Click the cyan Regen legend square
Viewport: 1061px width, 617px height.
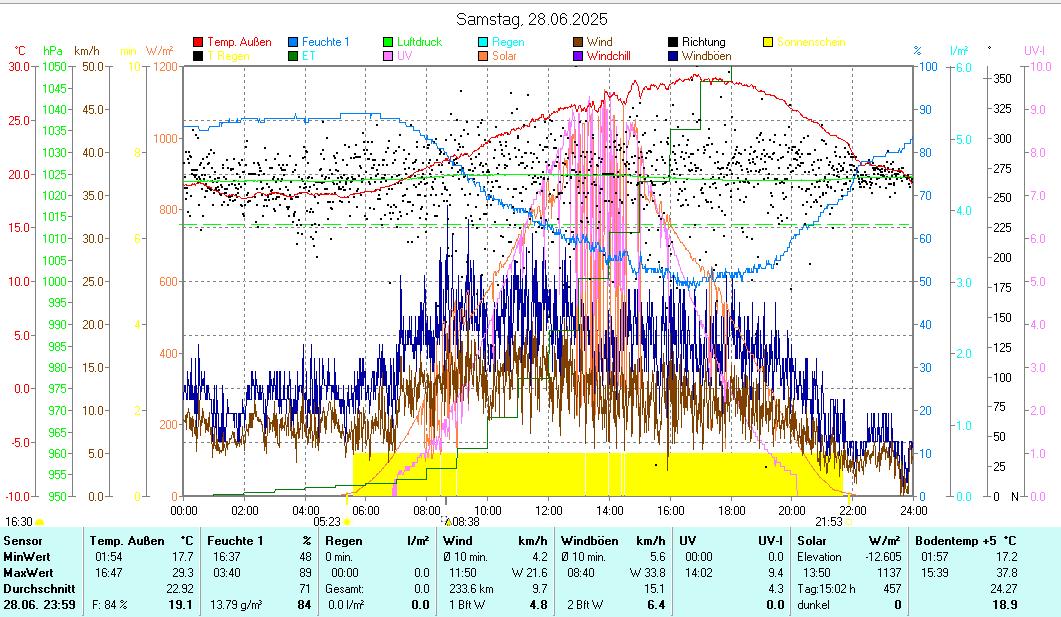click(x=484, y=43)
